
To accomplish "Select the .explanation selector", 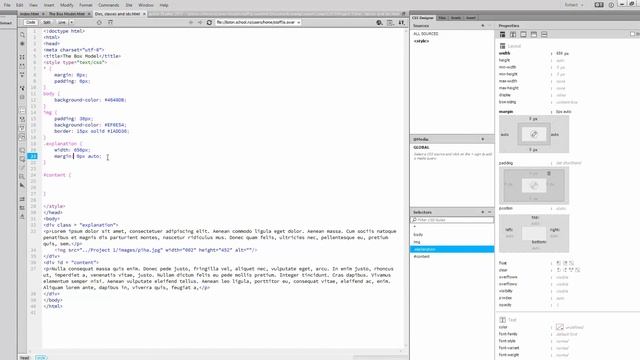I will click(x=452, y=249).
